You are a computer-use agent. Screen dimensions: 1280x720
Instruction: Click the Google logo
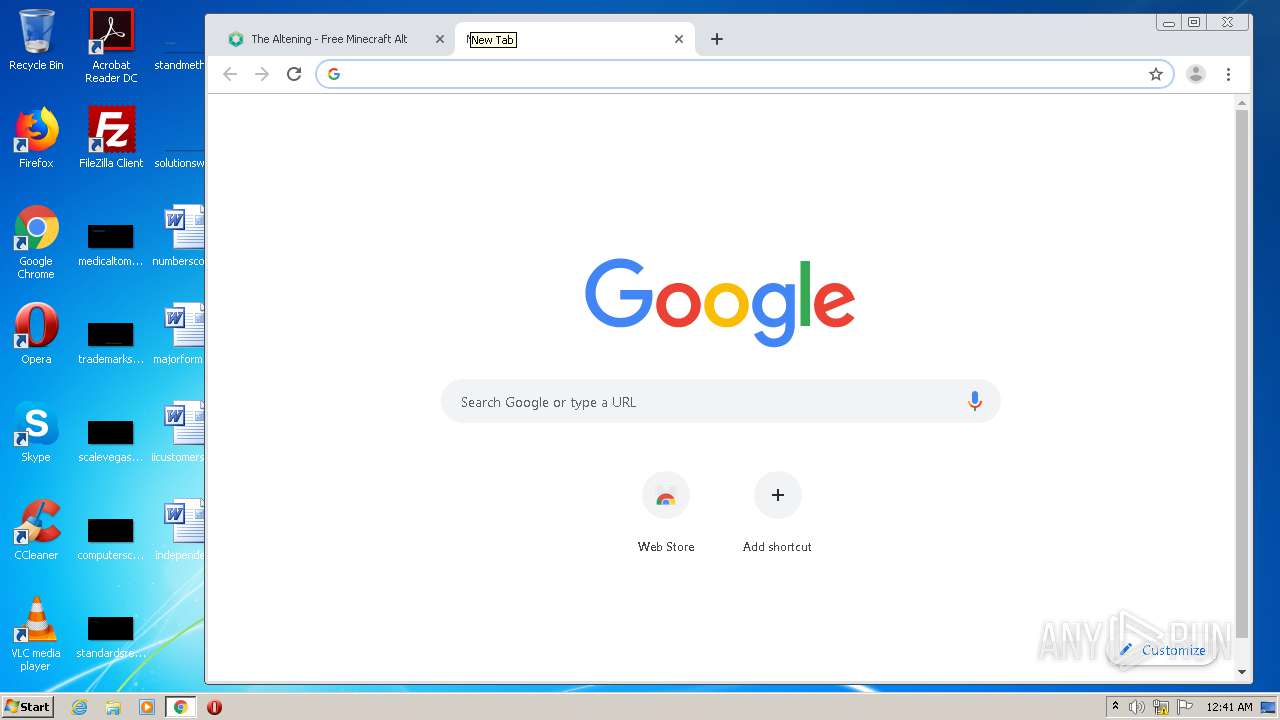720,301
